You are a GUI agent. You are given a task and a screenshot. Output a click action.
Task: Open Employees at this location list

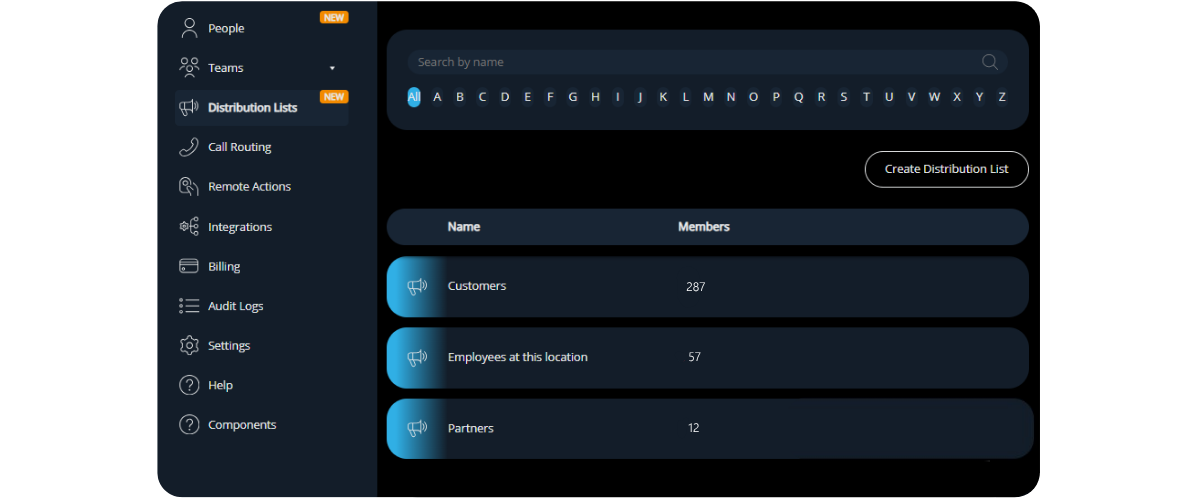[517, 357]
